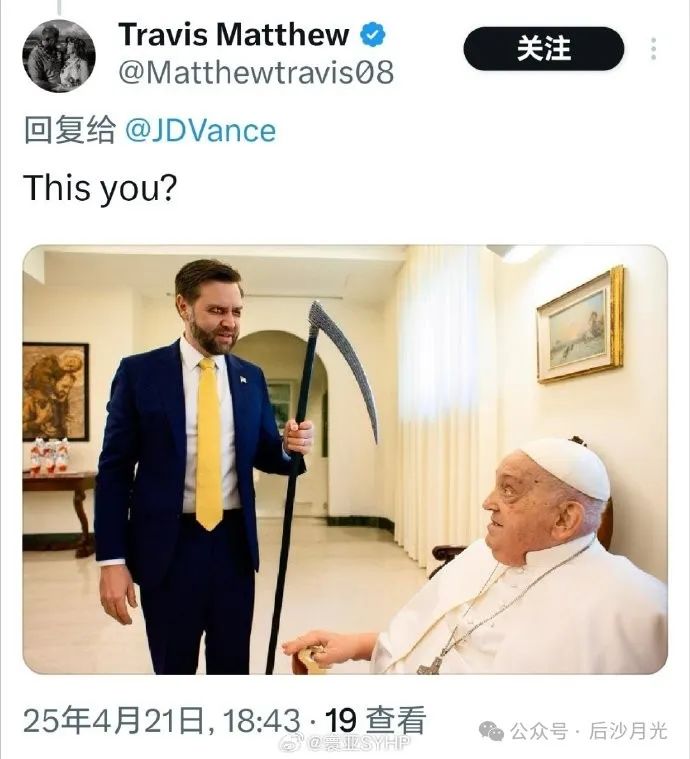Open Travis Matthew's profile avatar
This screenshot has width=690, height=759.
pos(59,56)
